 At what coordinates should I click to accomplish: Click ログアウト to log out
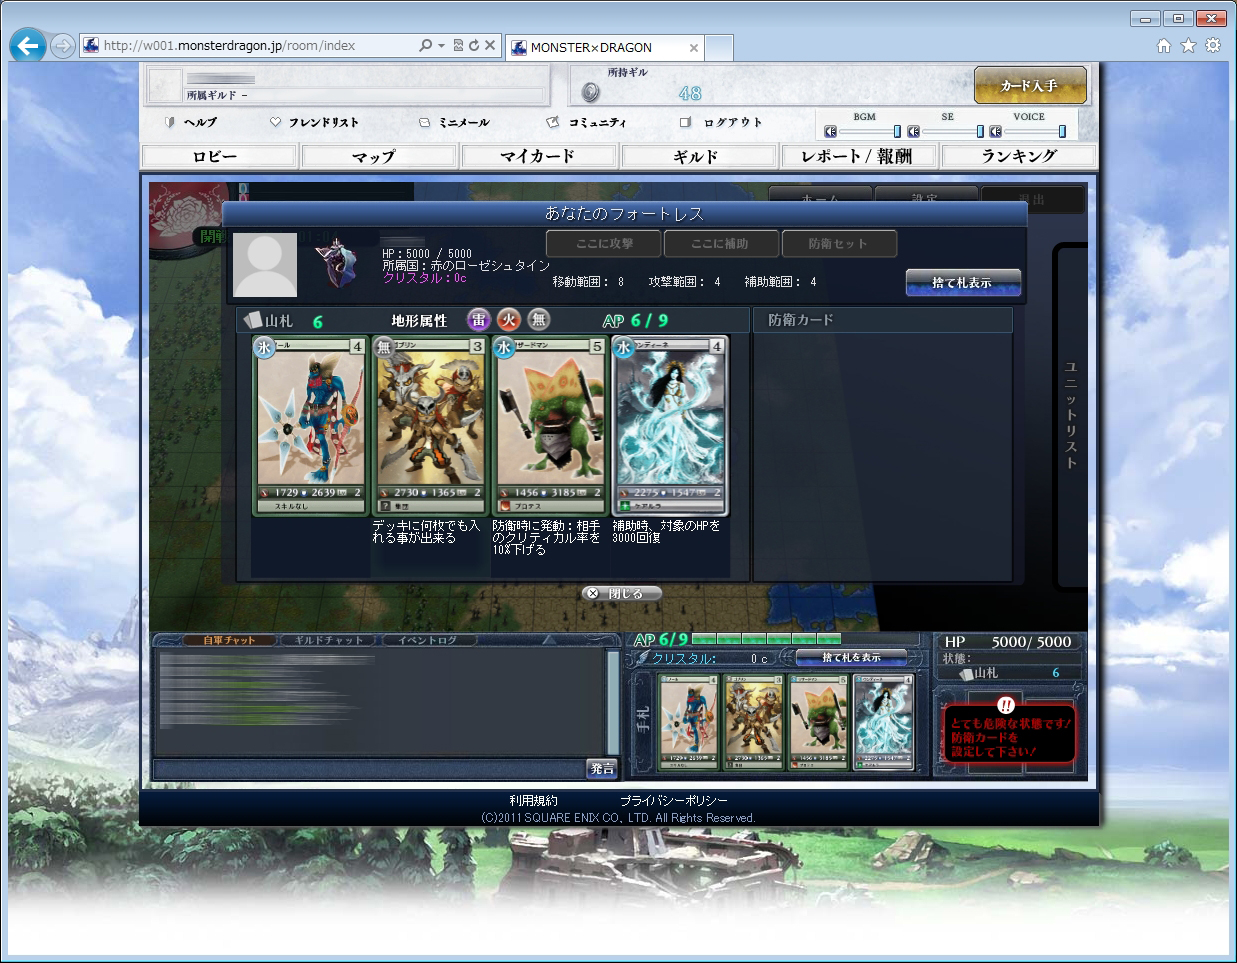[721, 122]
